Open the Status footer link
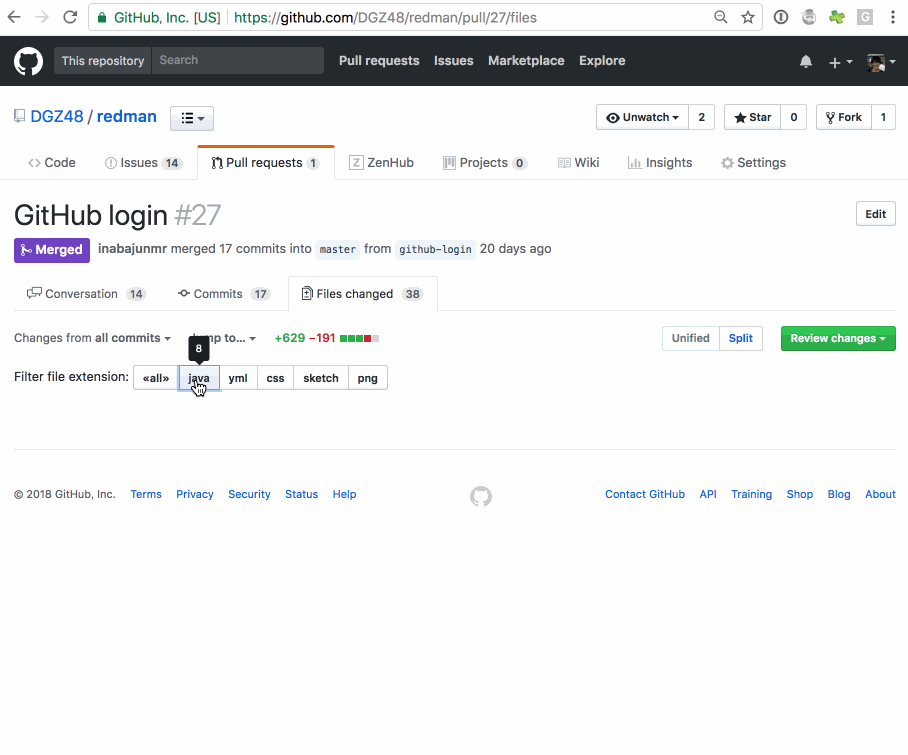908x755 pixels. (302, 494)
